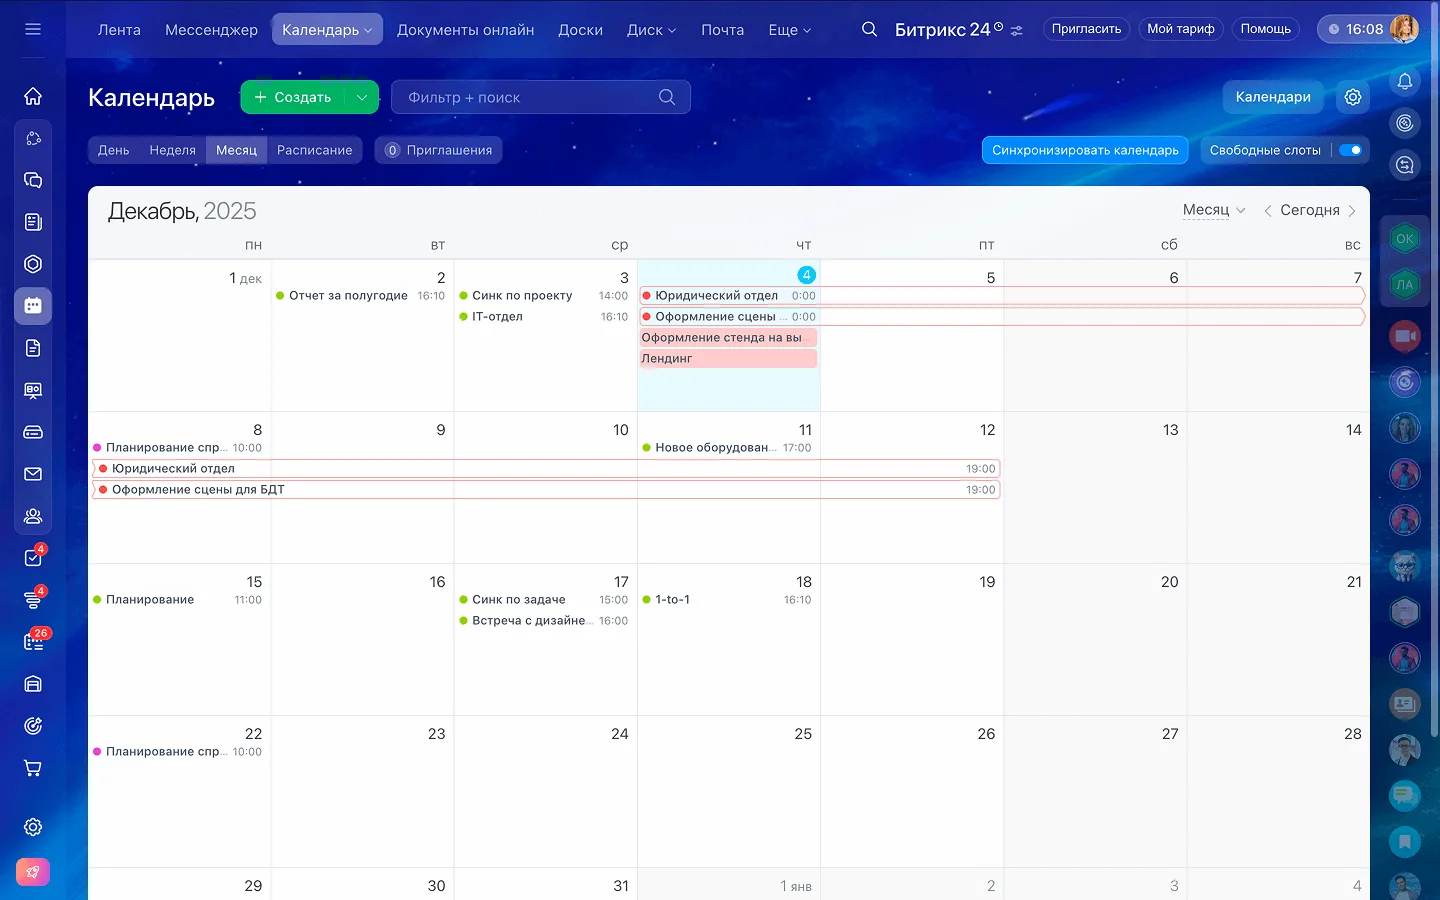Viewport: 1440px width, 900px height.
Task: Click the green Создать button
Action: click(x=292, y=97)
